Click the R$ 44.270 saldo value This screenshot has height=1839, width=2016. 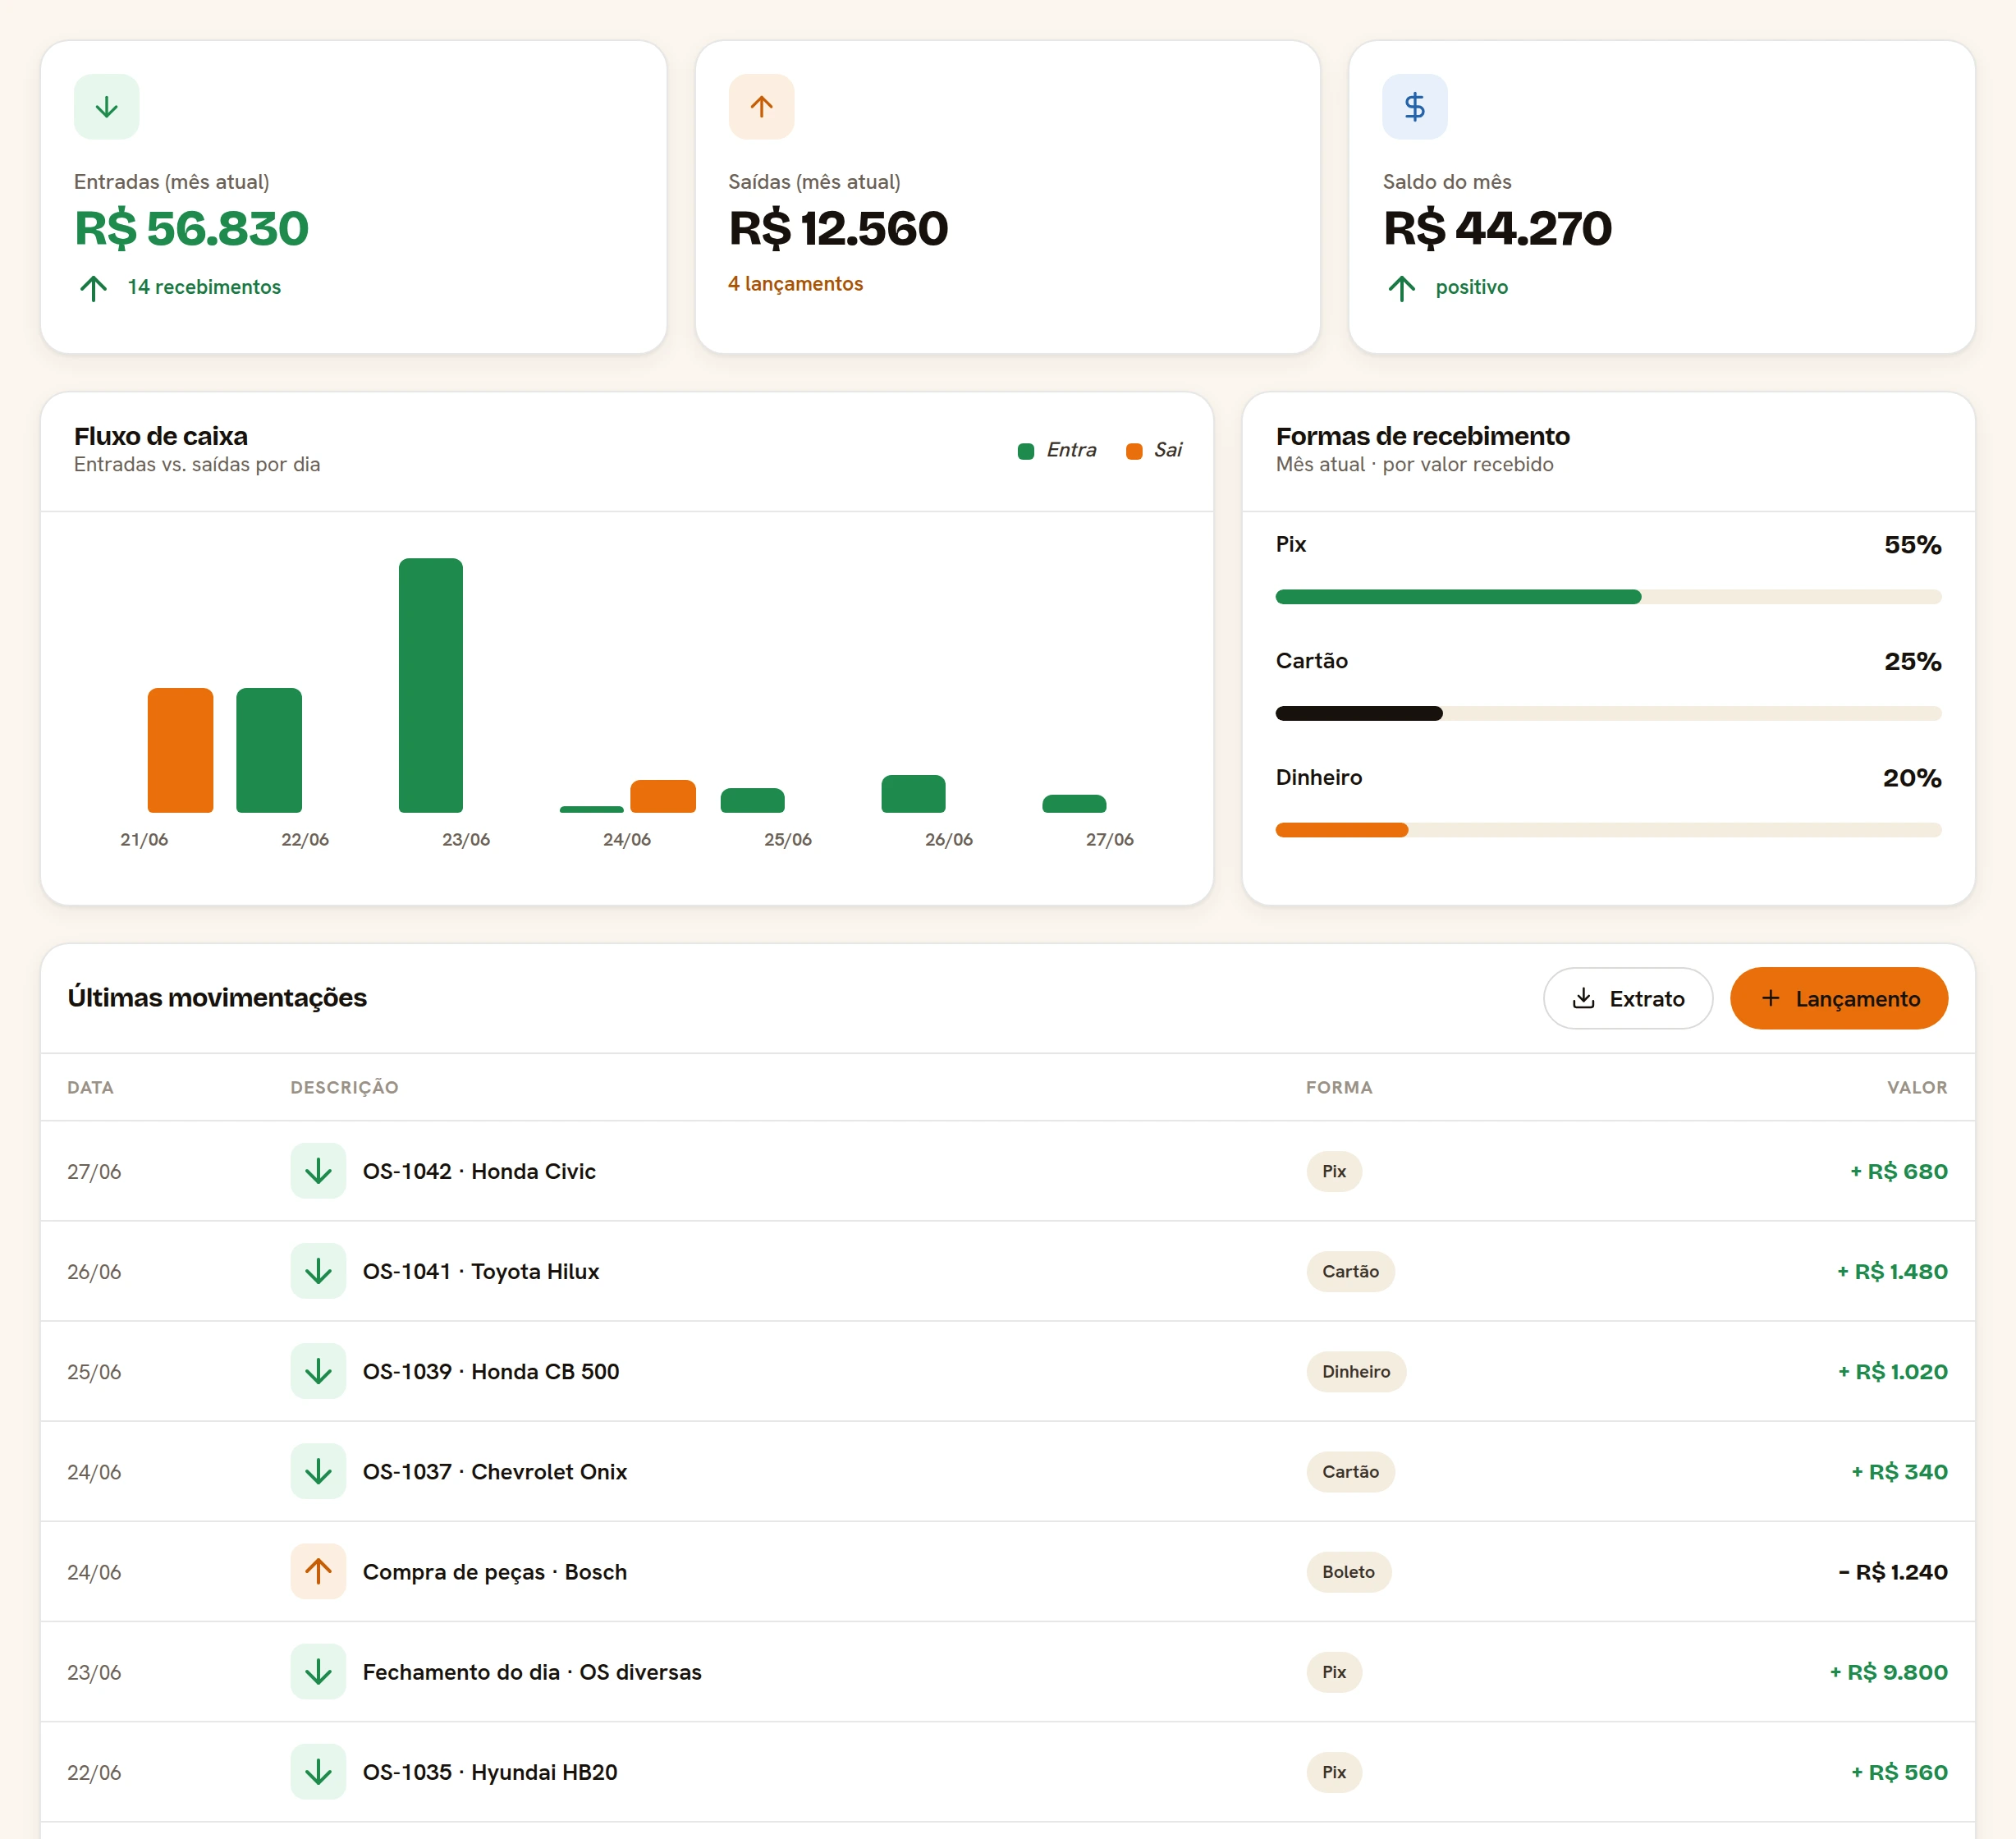pos(1497,228)
